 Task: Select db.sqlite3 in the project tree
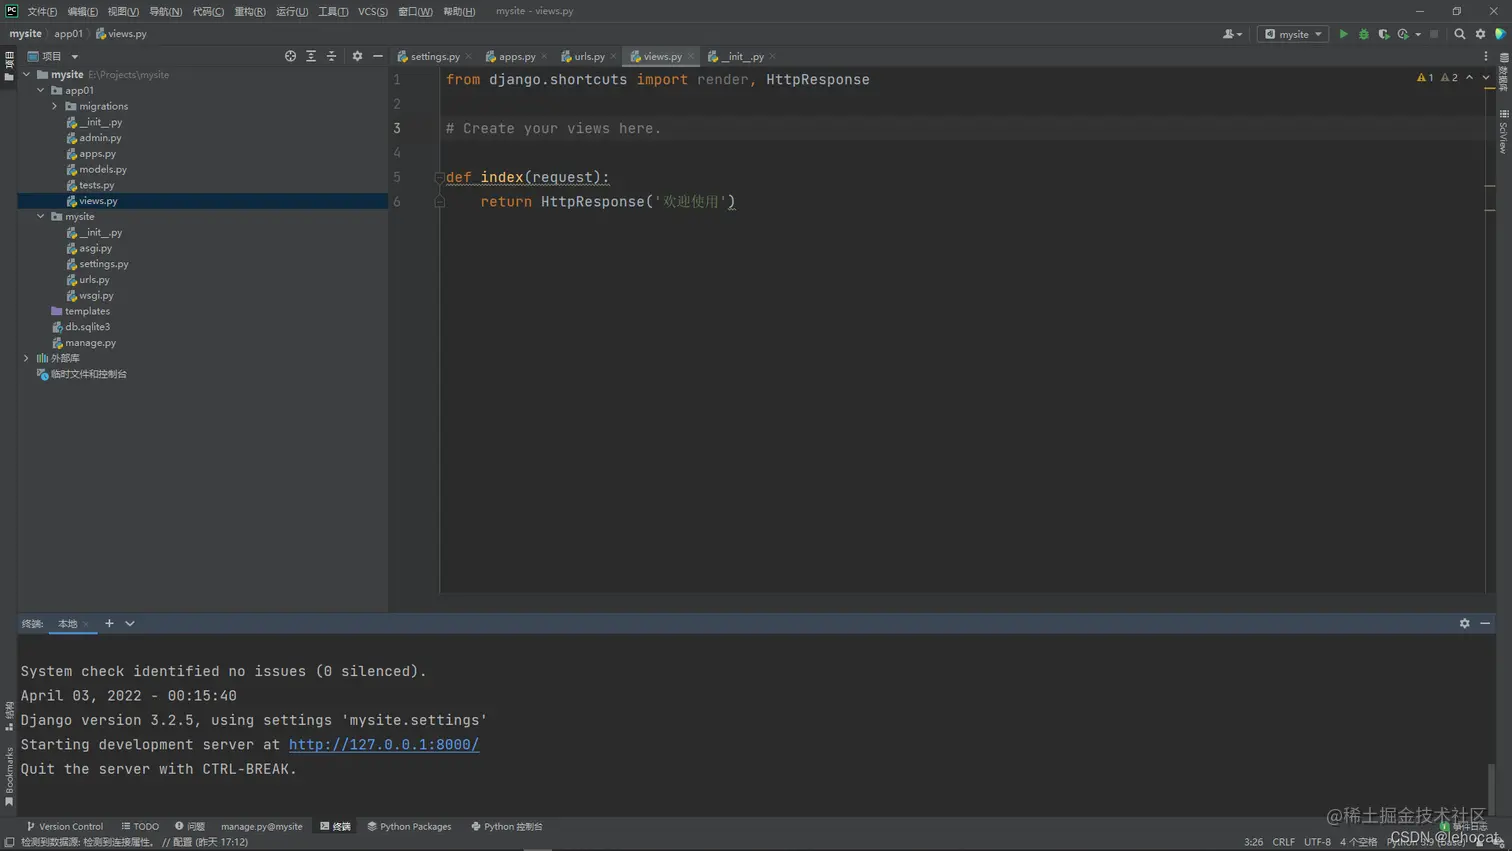pos(87,326)
